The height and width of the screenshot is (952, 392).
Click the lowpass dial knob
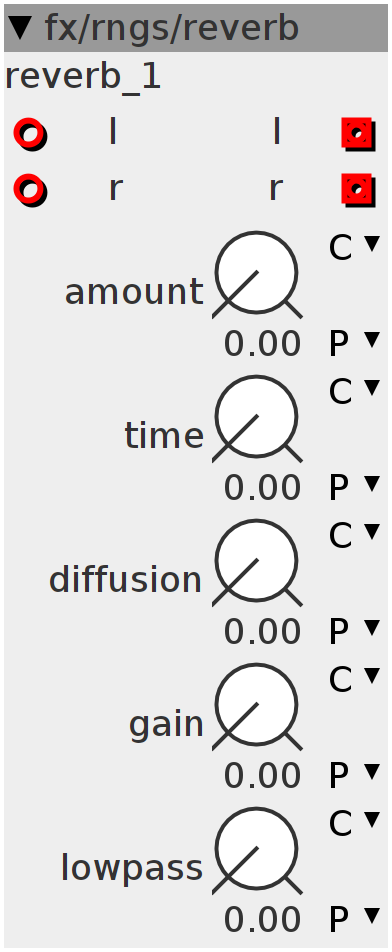257,851
